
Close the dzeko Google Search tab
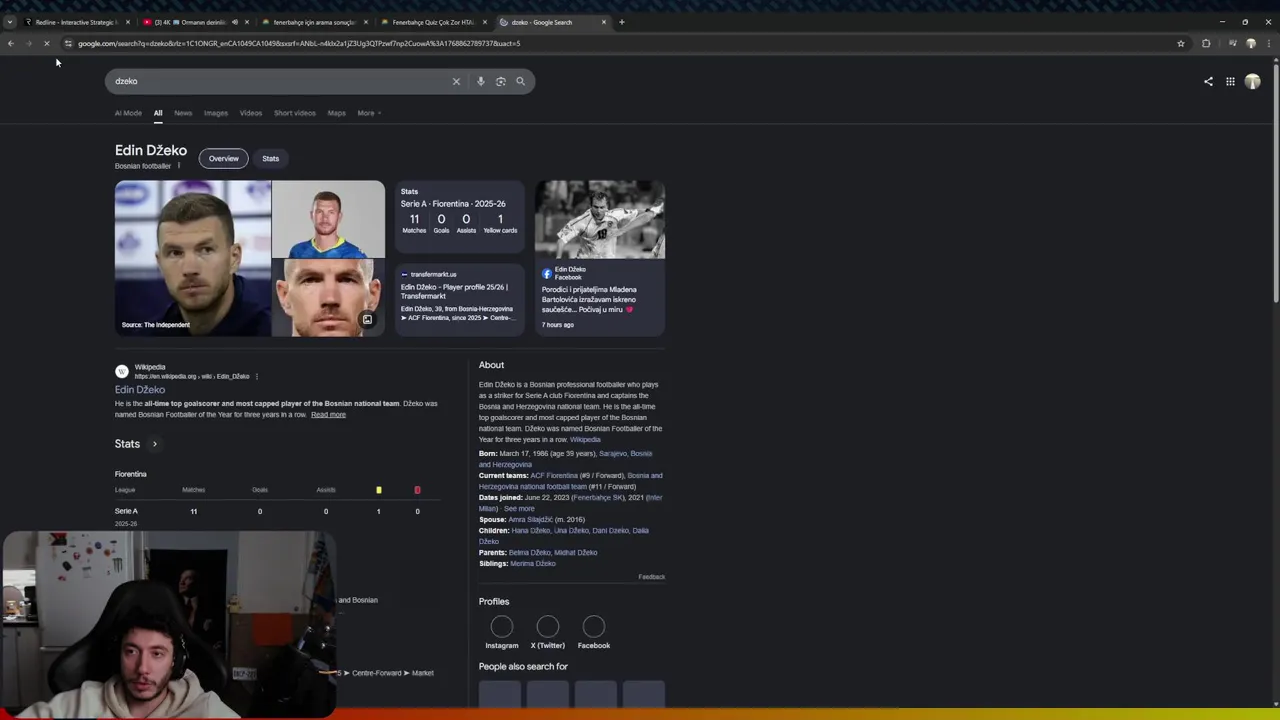click(x=604, y=22)
